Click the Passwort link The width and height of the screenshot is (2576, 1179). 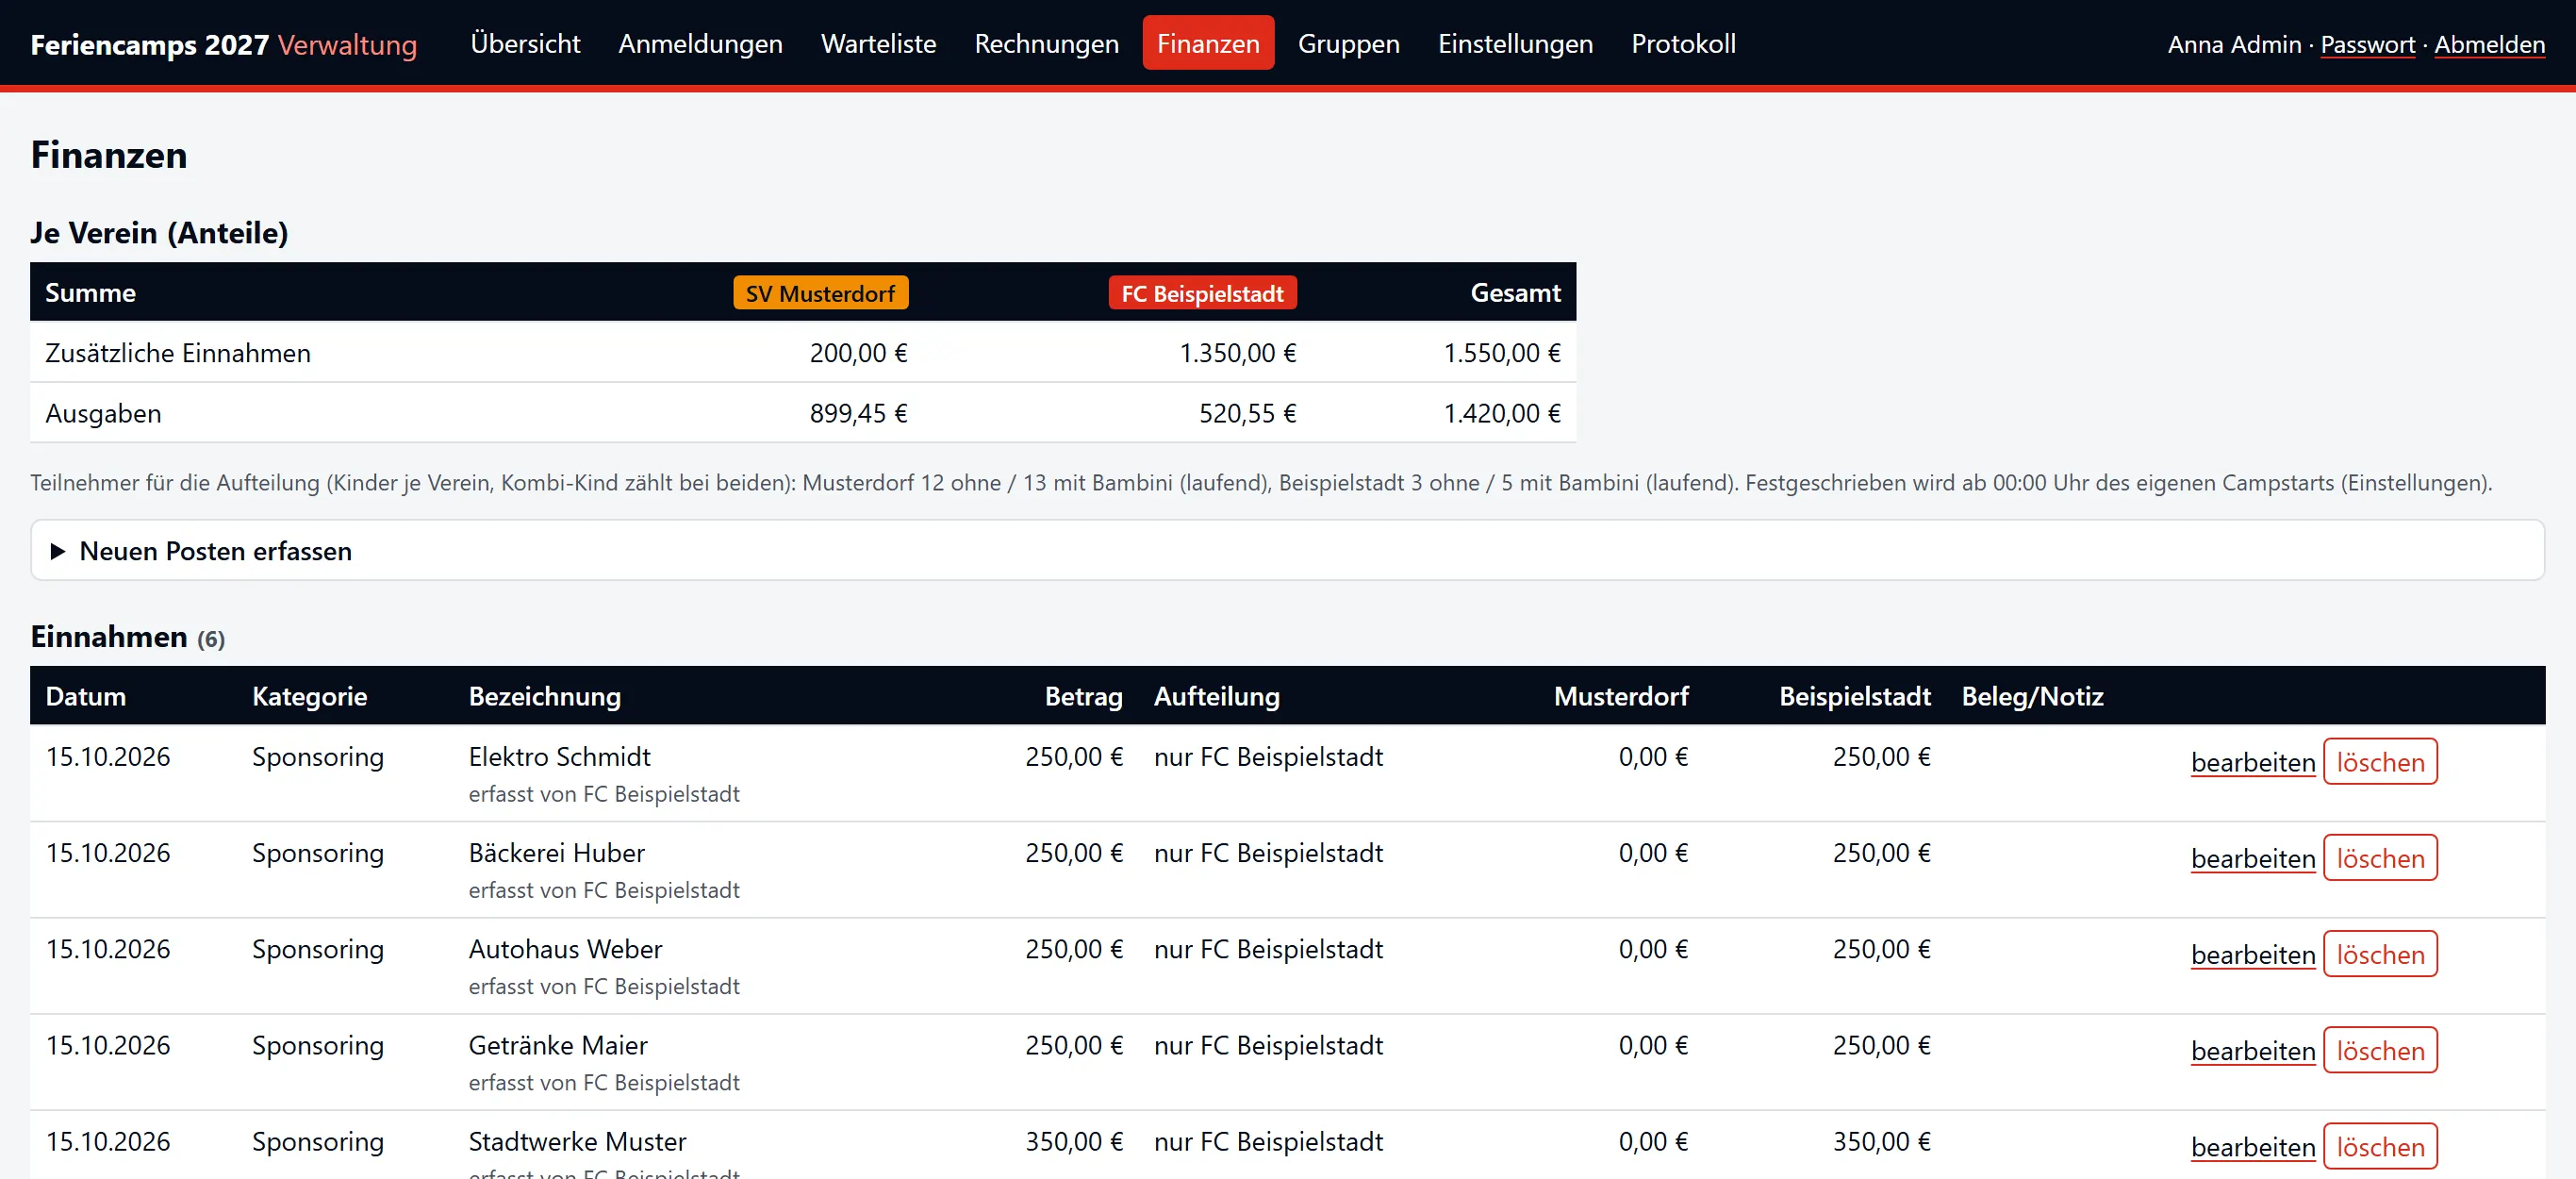[x=2367, y=45]
